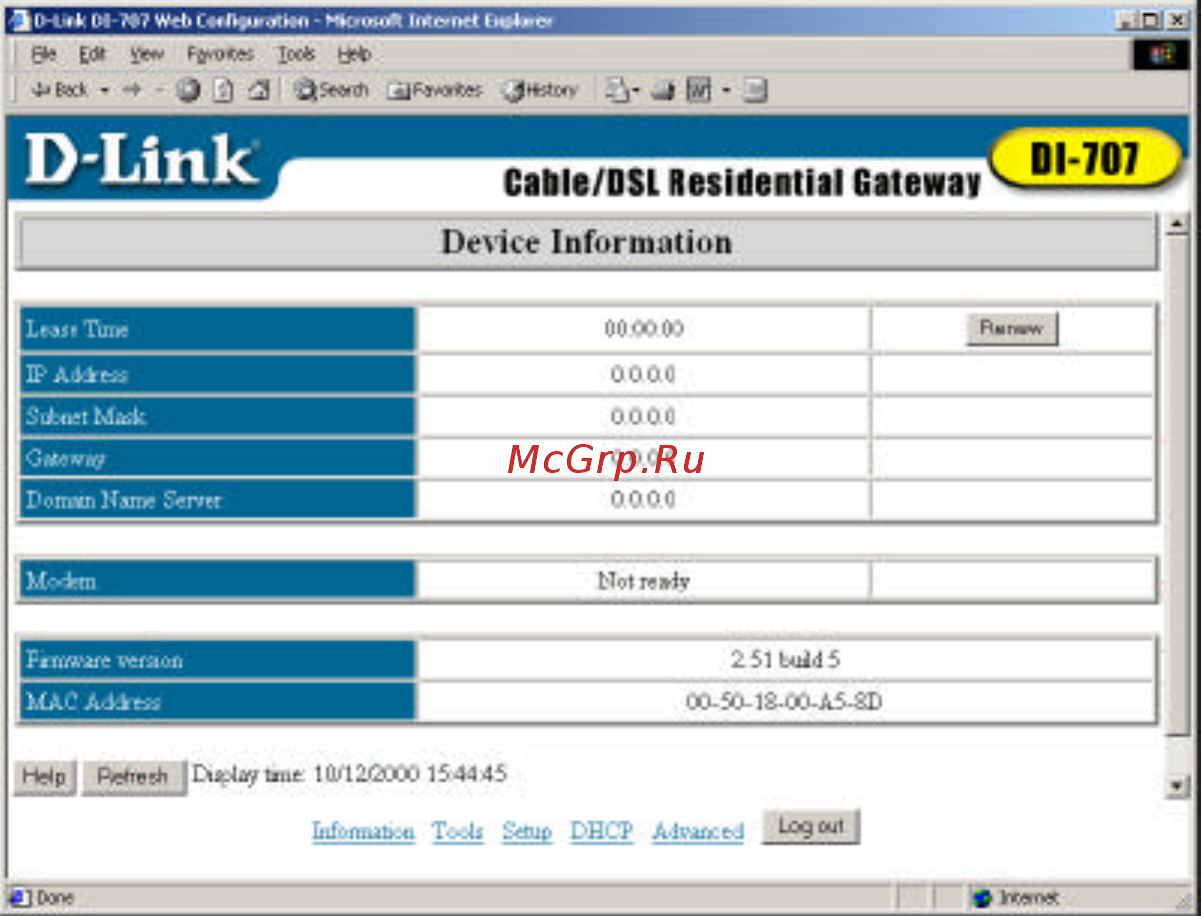
Task: Click the Forward arrow button
Action: coord(132,90)
